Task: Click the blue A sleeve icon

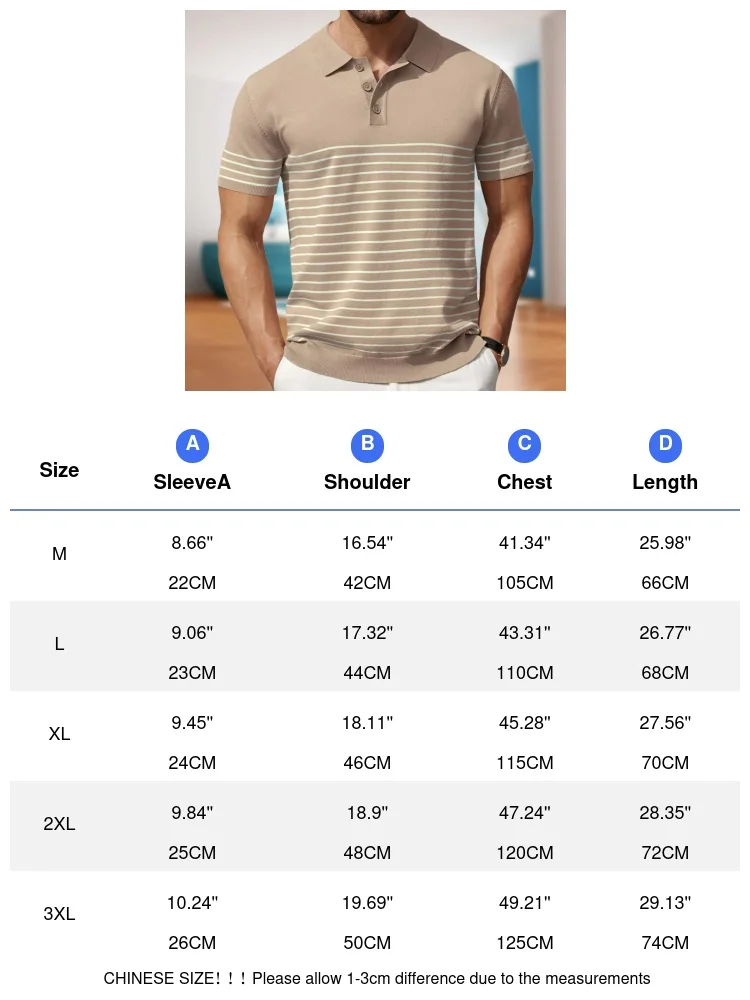Action: [x=192, y=445]
